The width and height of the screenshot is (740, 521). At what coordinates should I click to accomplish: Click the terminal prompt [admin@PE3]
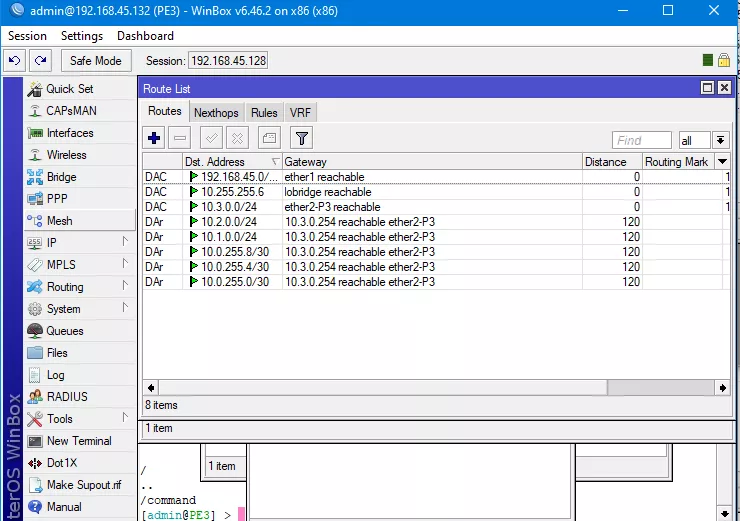point(178,515)
